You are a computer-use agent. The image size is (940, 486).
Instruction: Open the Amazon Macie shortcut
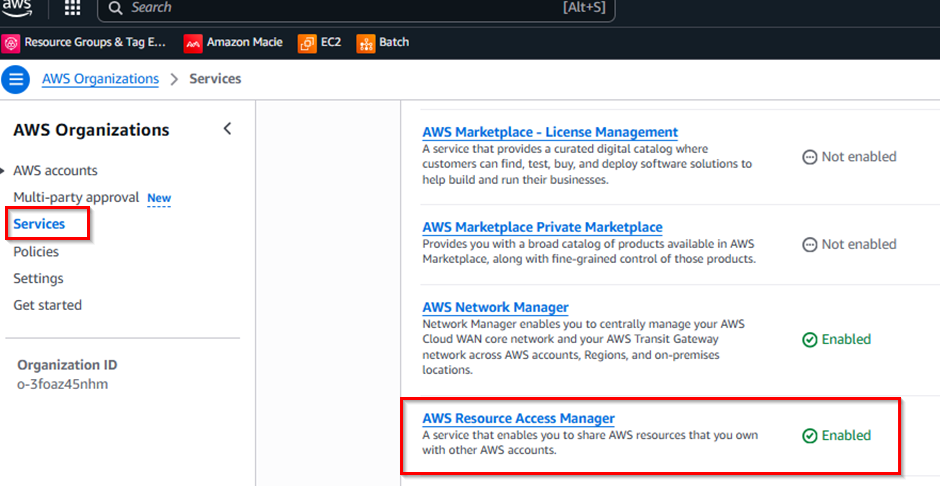pyautogui.click(x=245, y=43)
